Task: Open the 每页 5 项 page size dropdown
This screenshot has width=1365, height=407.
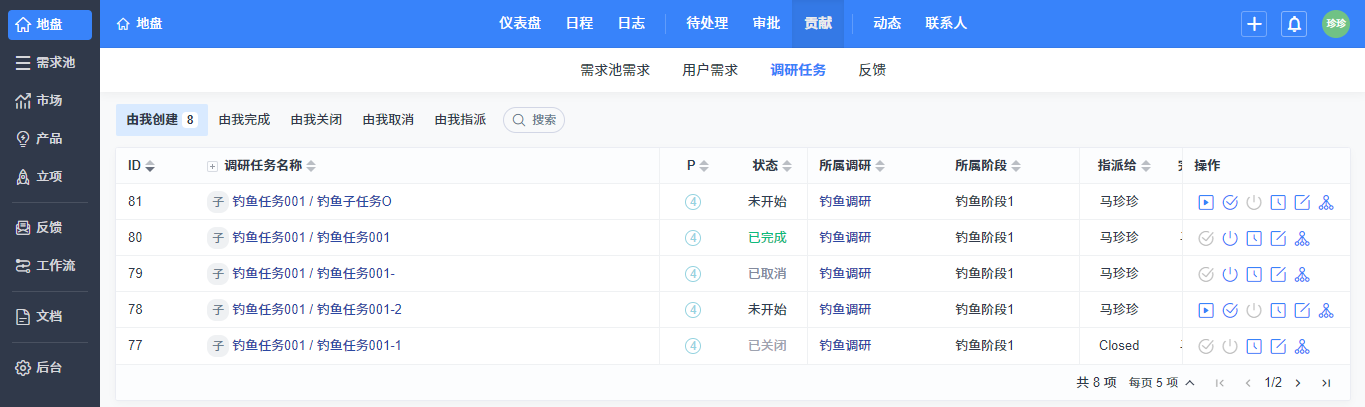Action: coord(1161,382)
